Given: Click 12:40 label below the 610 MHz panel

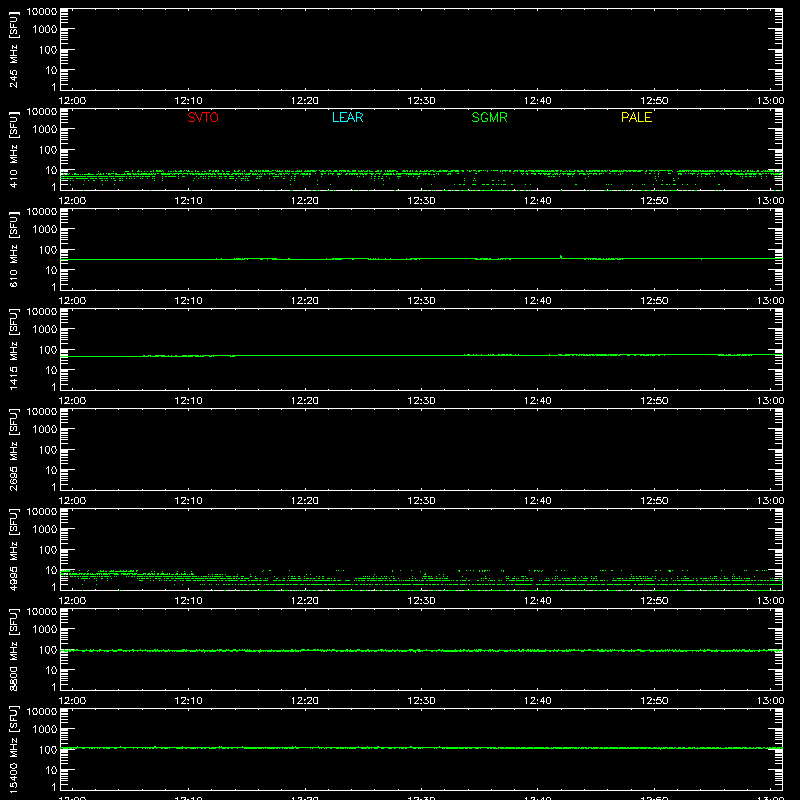Looking at the screenshot, I should [x=538, y=301].
